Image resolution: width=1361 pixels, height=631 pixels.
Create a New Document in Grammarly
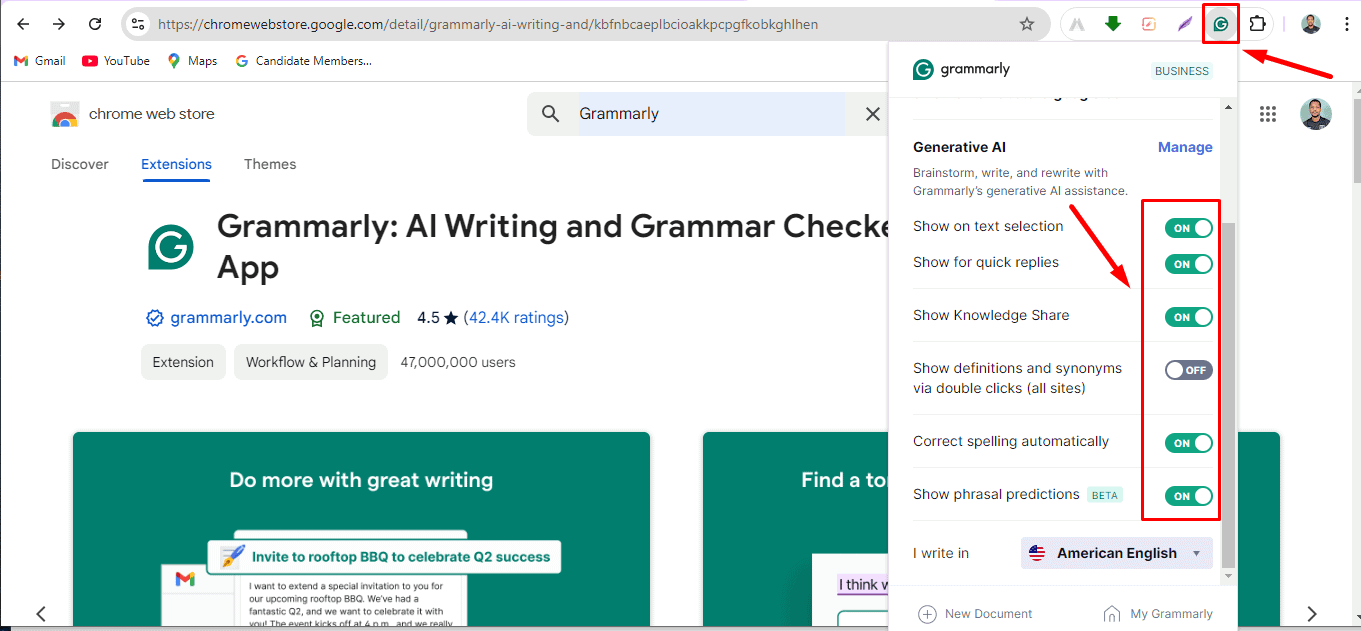(975, 614)
